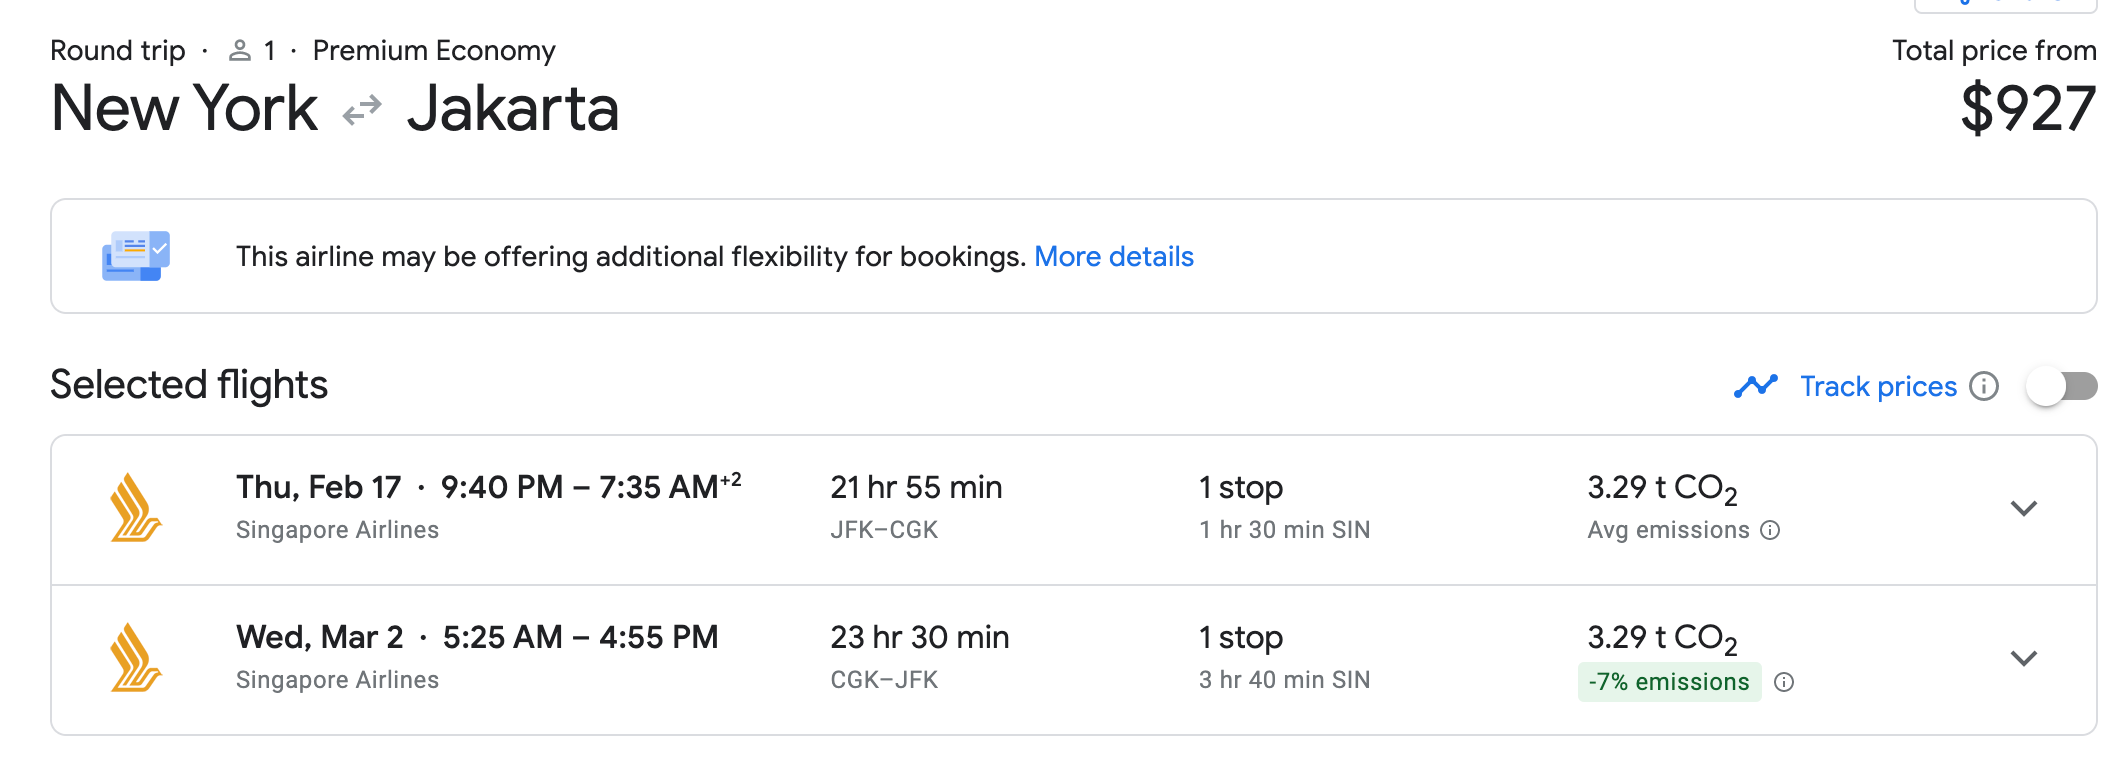2128x768 pixels.
Task: Expand the Wed, Mar 2 flight details
Action: 2023,658
